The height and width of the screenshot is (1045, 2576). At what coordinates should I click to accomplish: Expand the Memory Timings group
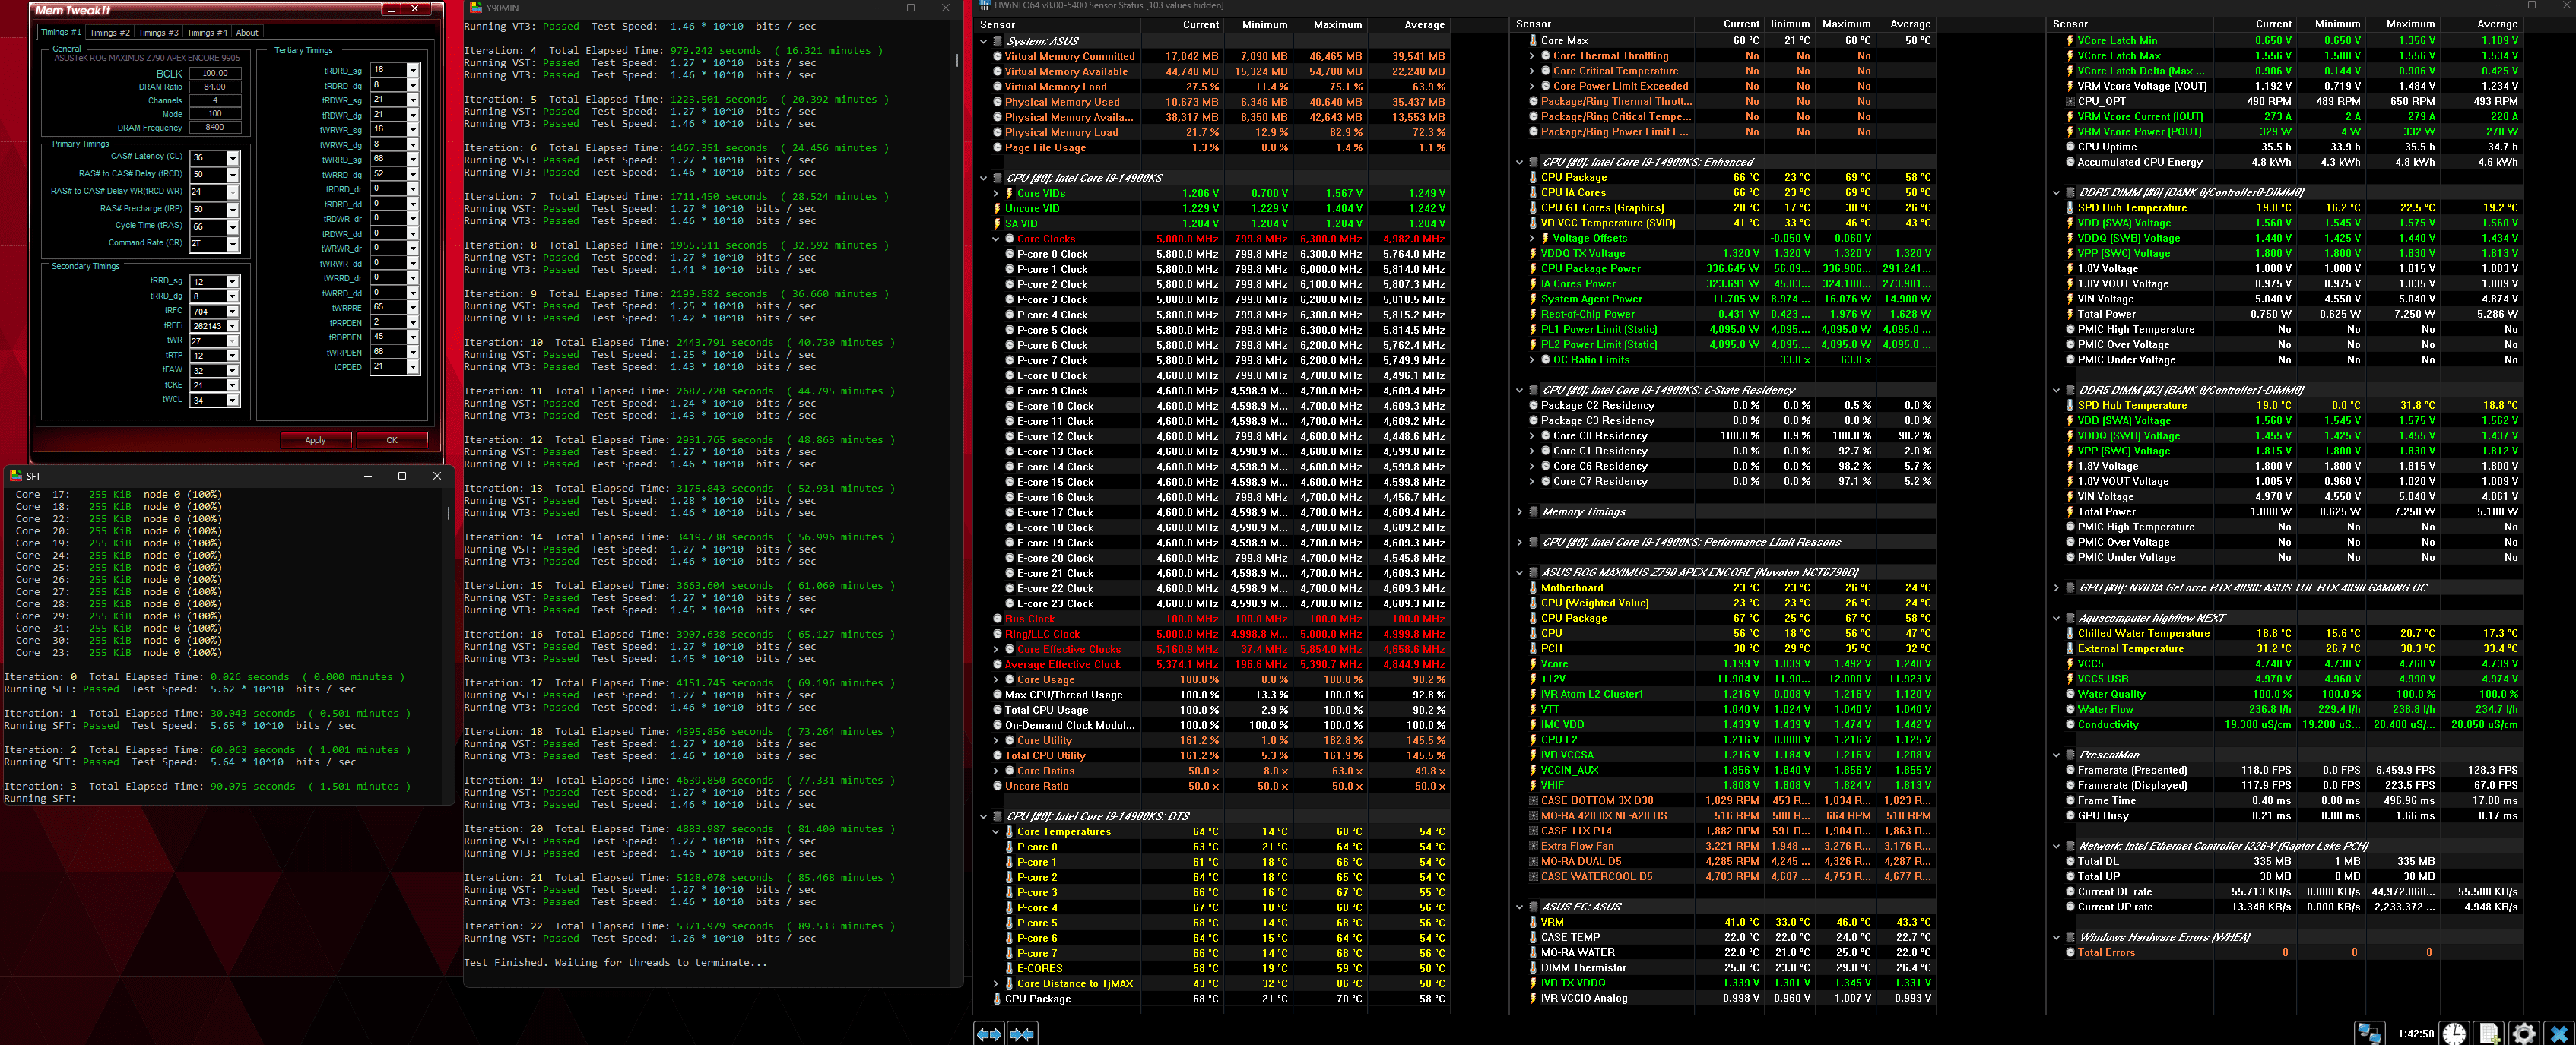click(x=1520, y=512)
